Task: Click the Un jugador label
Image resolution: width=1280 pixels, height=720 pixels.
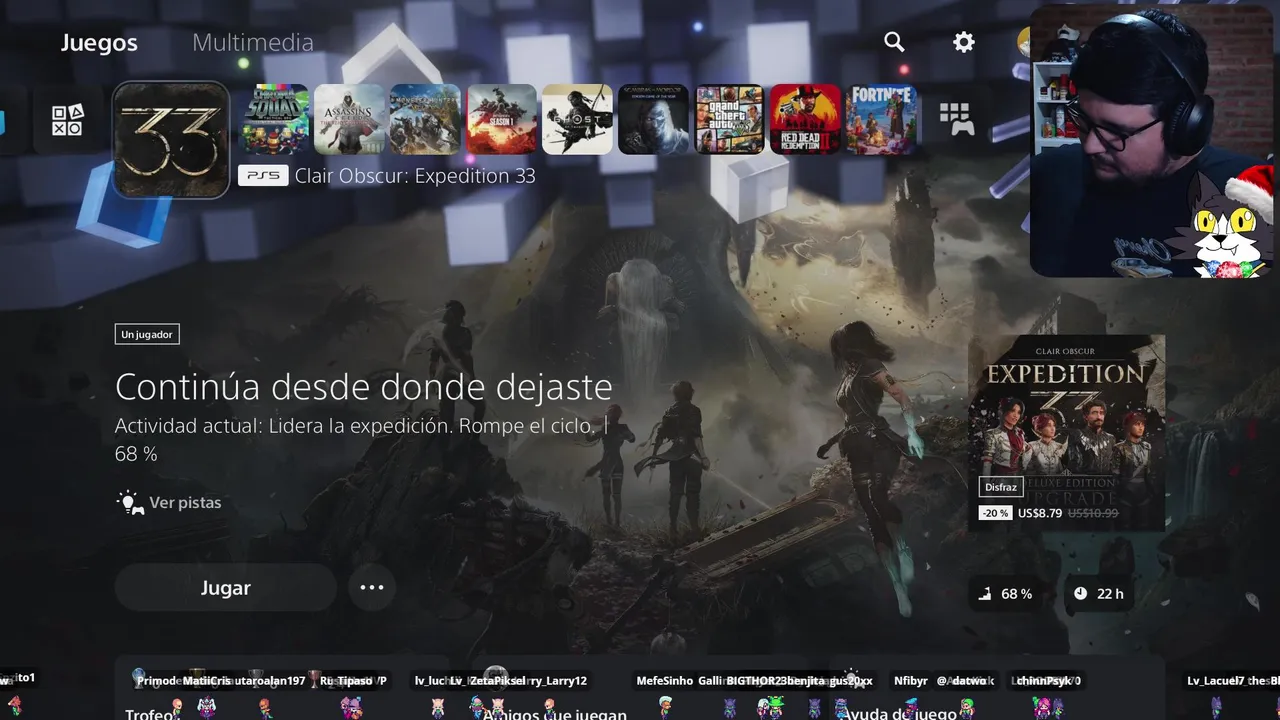Action: [x=147, y=334]
